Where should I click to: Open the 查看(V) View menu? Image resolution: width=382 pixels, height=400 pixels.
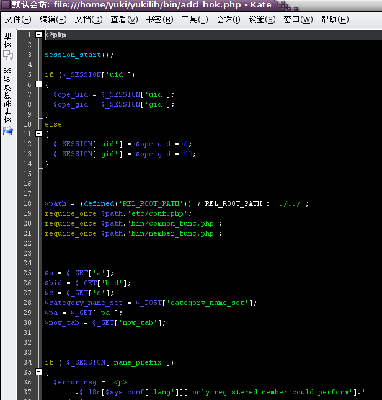pos(124,20)
